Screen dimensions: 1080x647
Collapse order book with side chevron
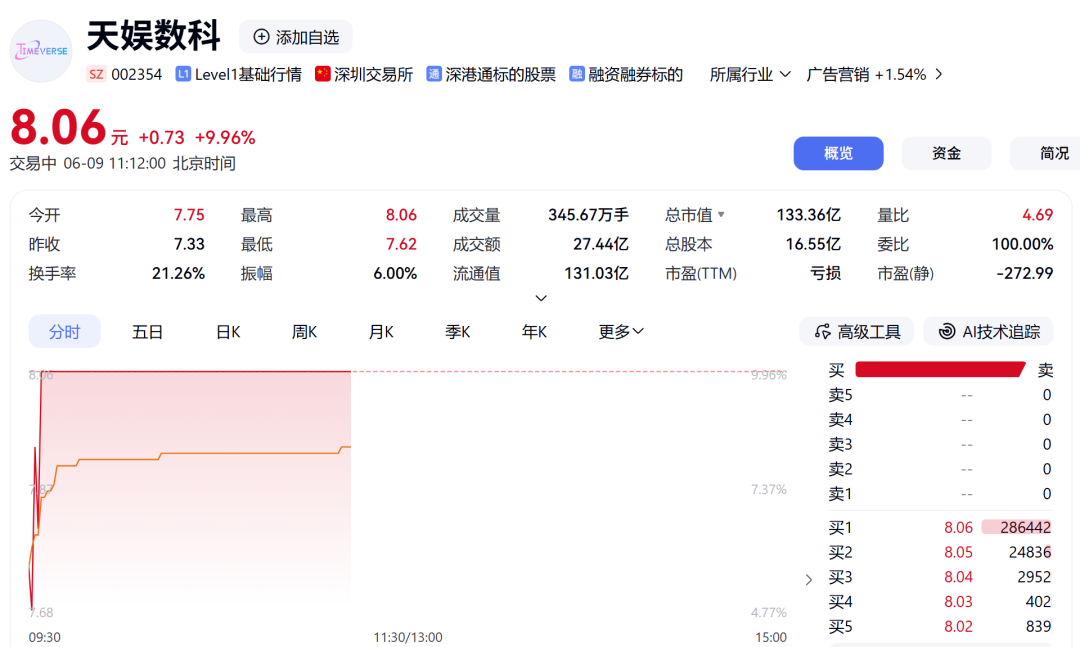point(809,579)
